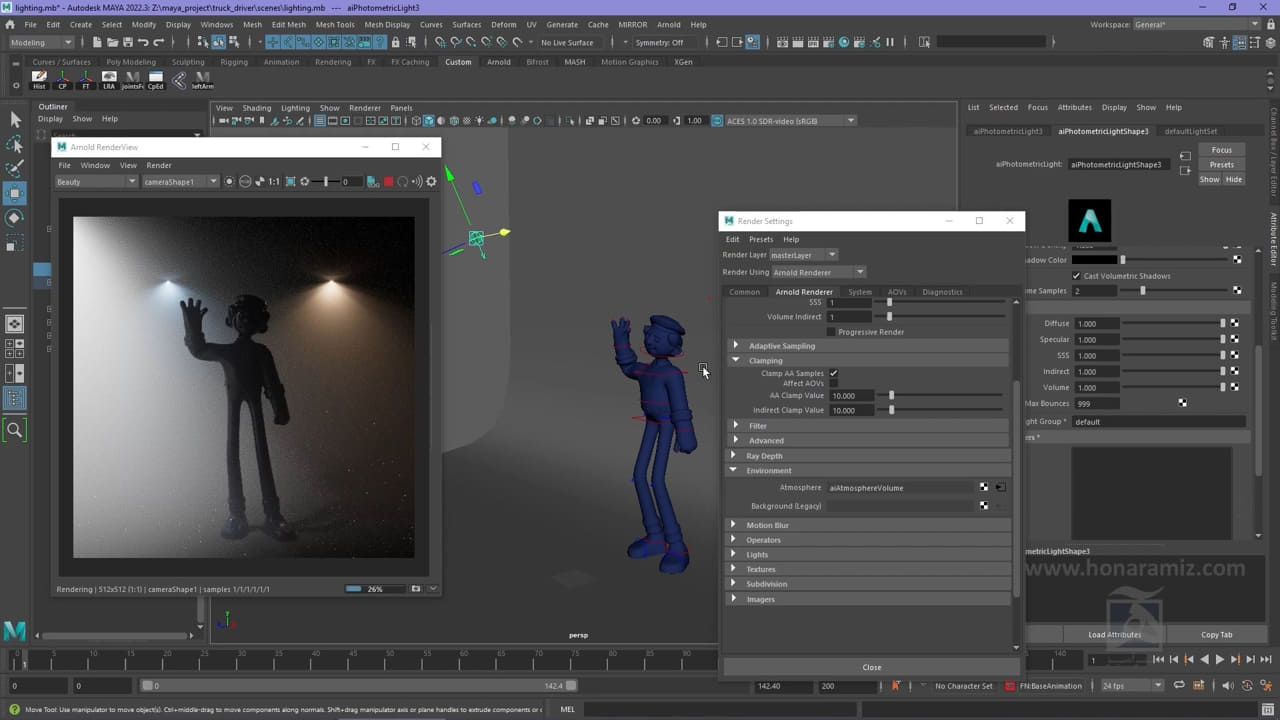Click the Lasso select tool

[x=15, y=144]
